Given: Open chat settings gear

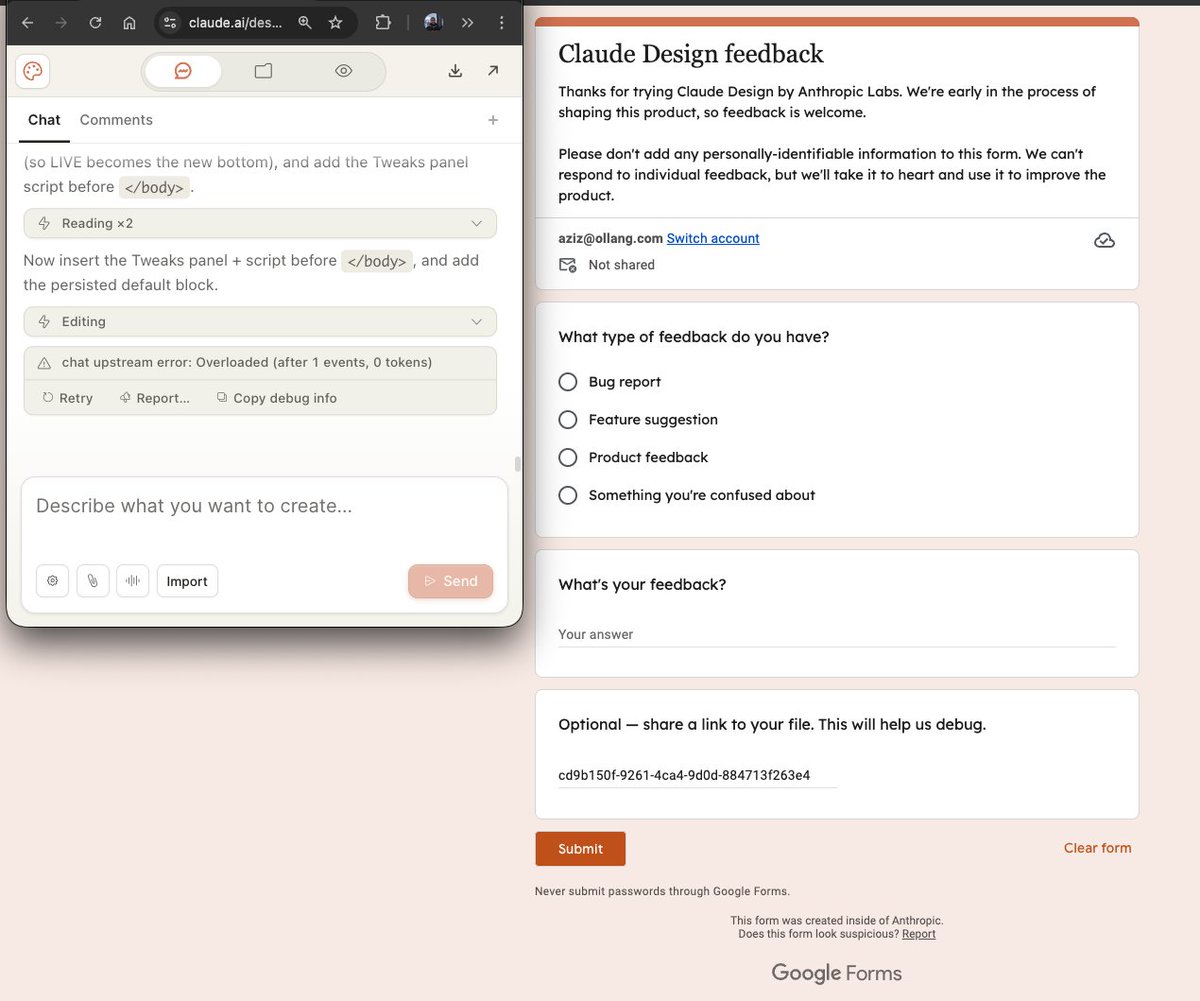Looking at the screenshot, I should point(53,581).
